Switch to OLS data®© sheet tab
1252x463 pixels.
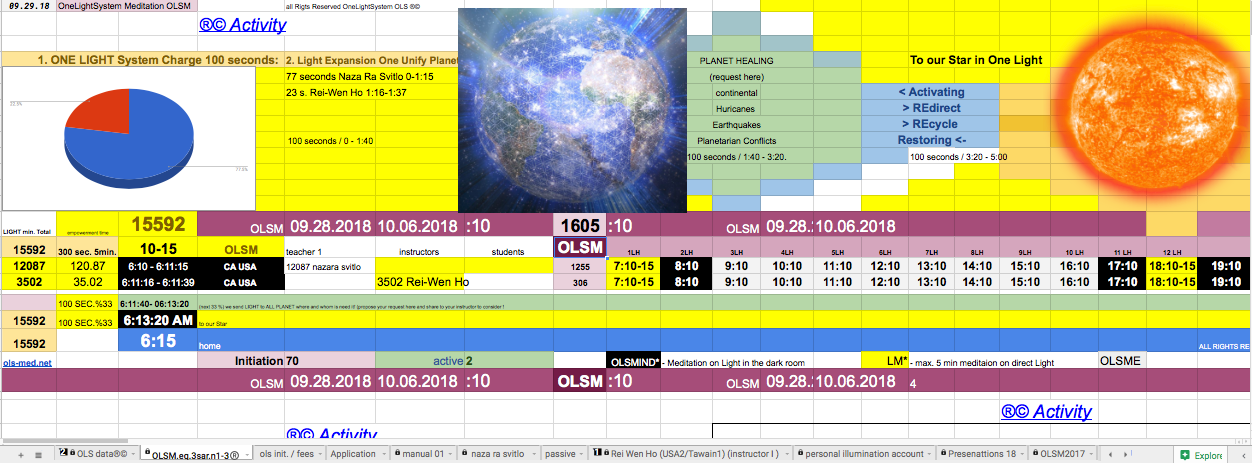tap(96, 454)
